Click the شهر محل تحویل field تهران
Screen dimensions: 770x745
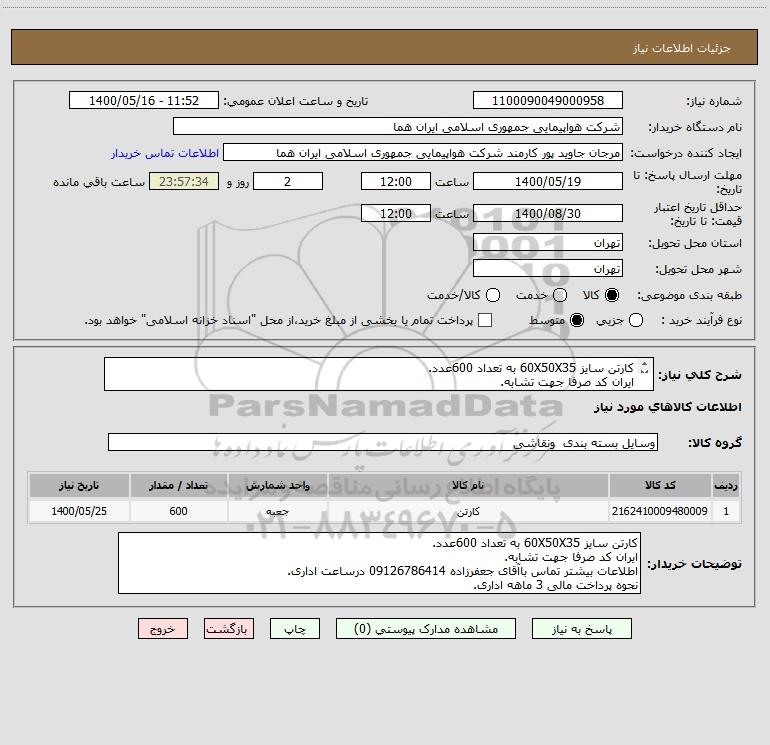(x=548, y=268)
